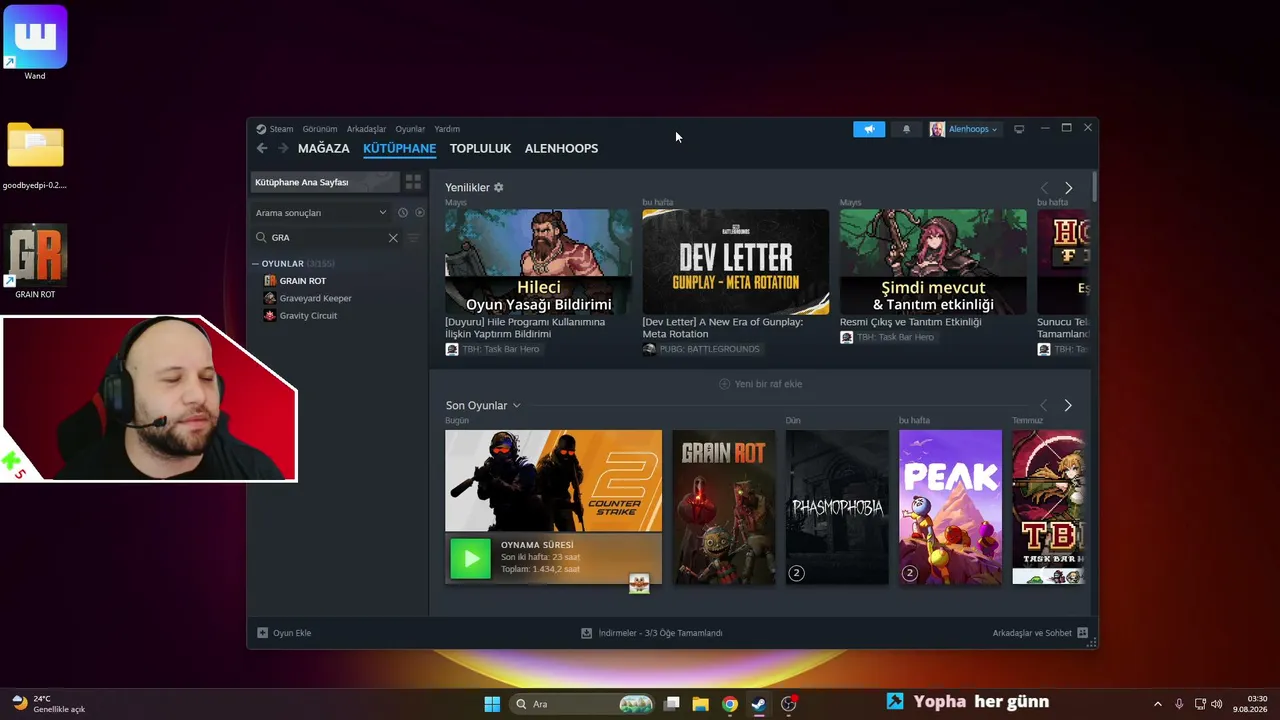Open the Görünüm menu
This screenshot has width=1280, height=720.
pyautogui.click(x=320, y=129)
